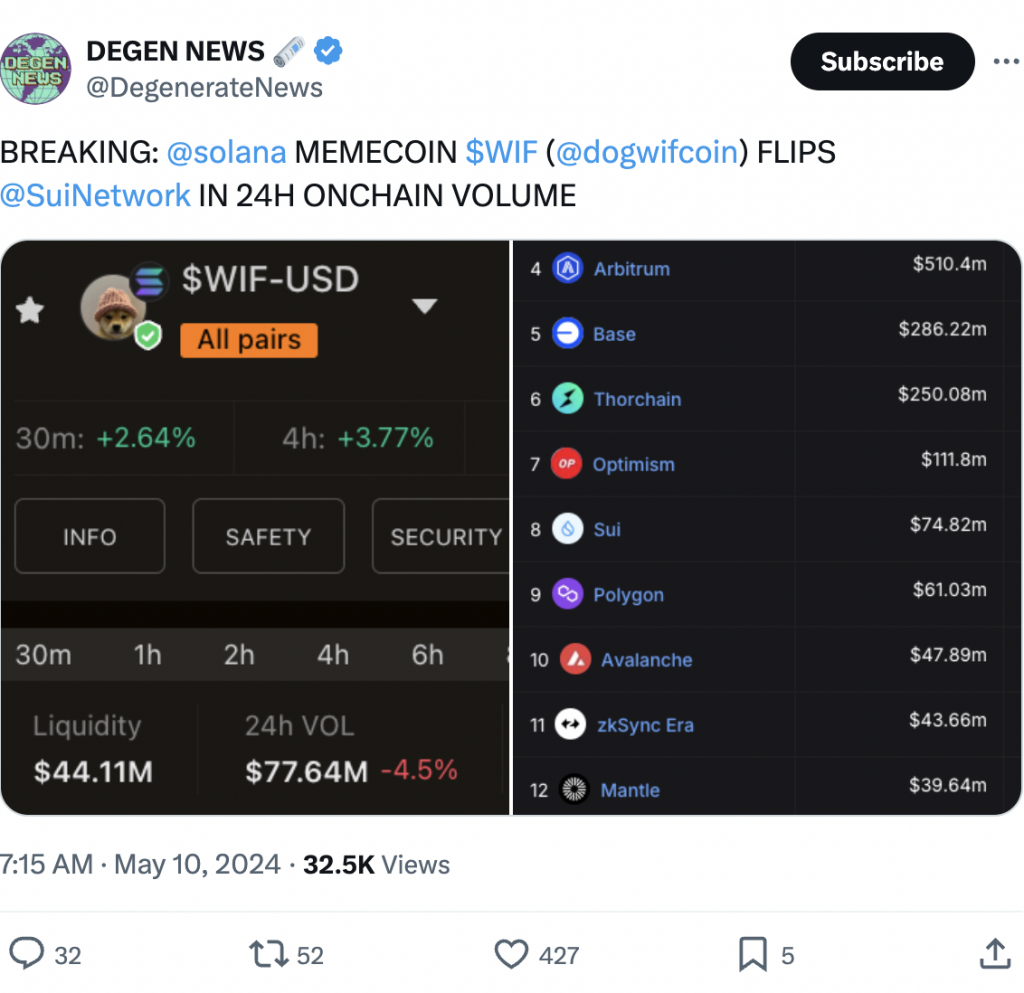The height and width of the screenshot is (993, 1024).
Task: Bookmark this tweet
Action: (752, 954)
